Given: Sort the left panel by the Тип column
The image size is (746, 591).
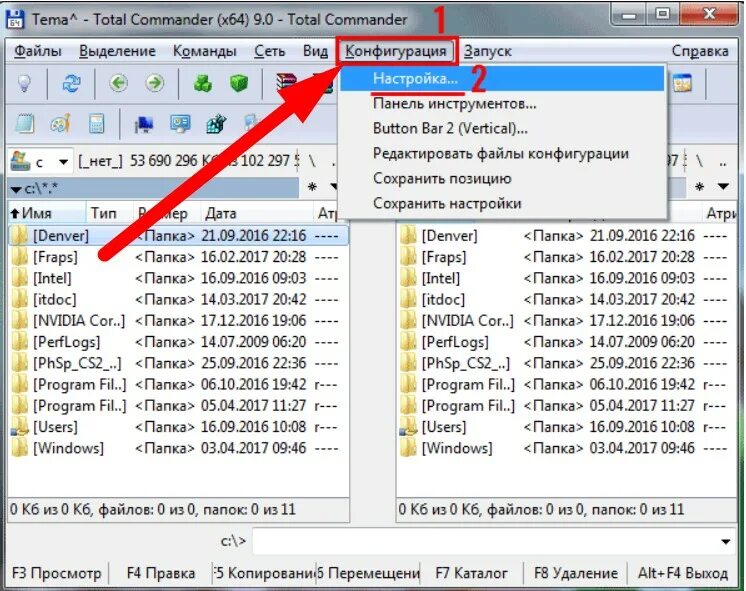Looking at the screenshot, I should (x=110, y=213).
